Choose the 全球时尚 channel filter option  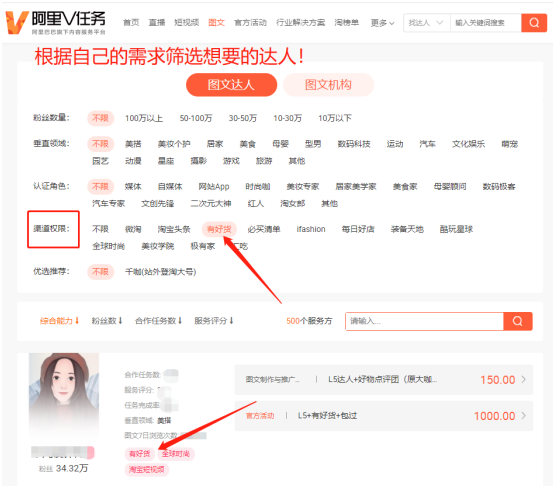[x=109, y=246]
